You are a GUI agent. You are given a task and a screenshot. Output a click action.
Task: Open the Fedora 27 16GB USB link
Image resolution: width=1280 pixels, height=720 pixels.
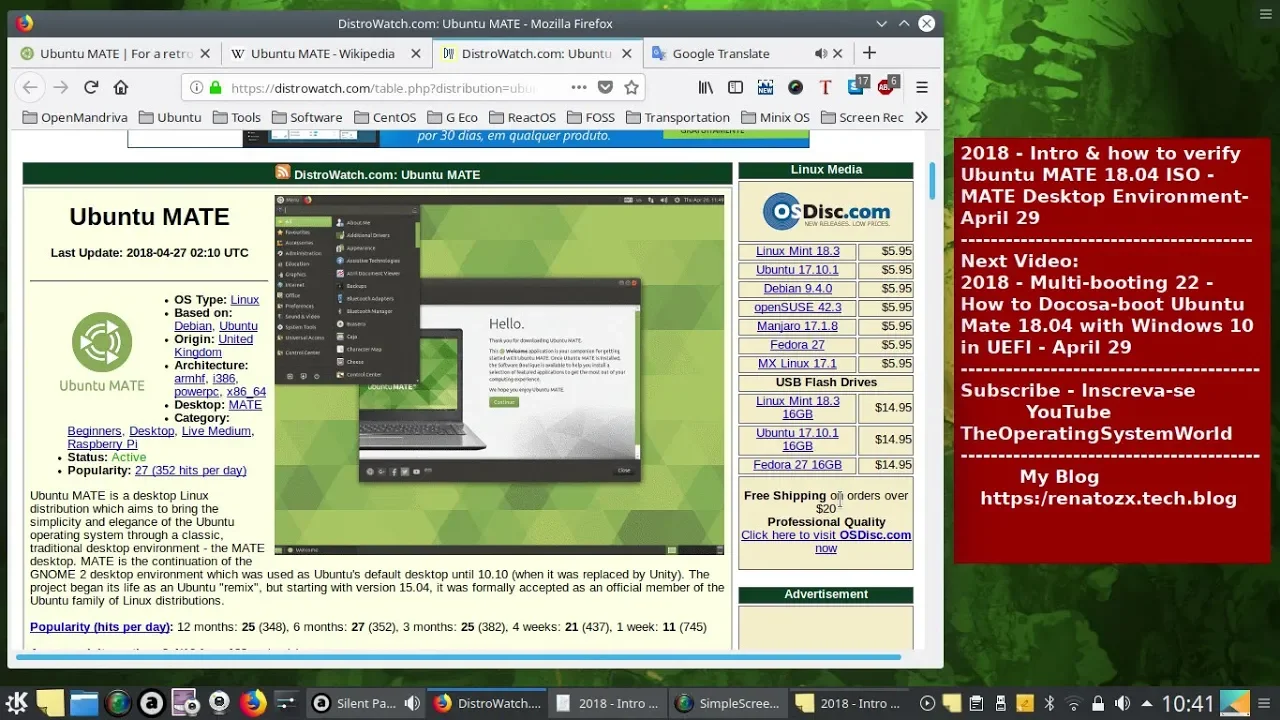point(797,465)
